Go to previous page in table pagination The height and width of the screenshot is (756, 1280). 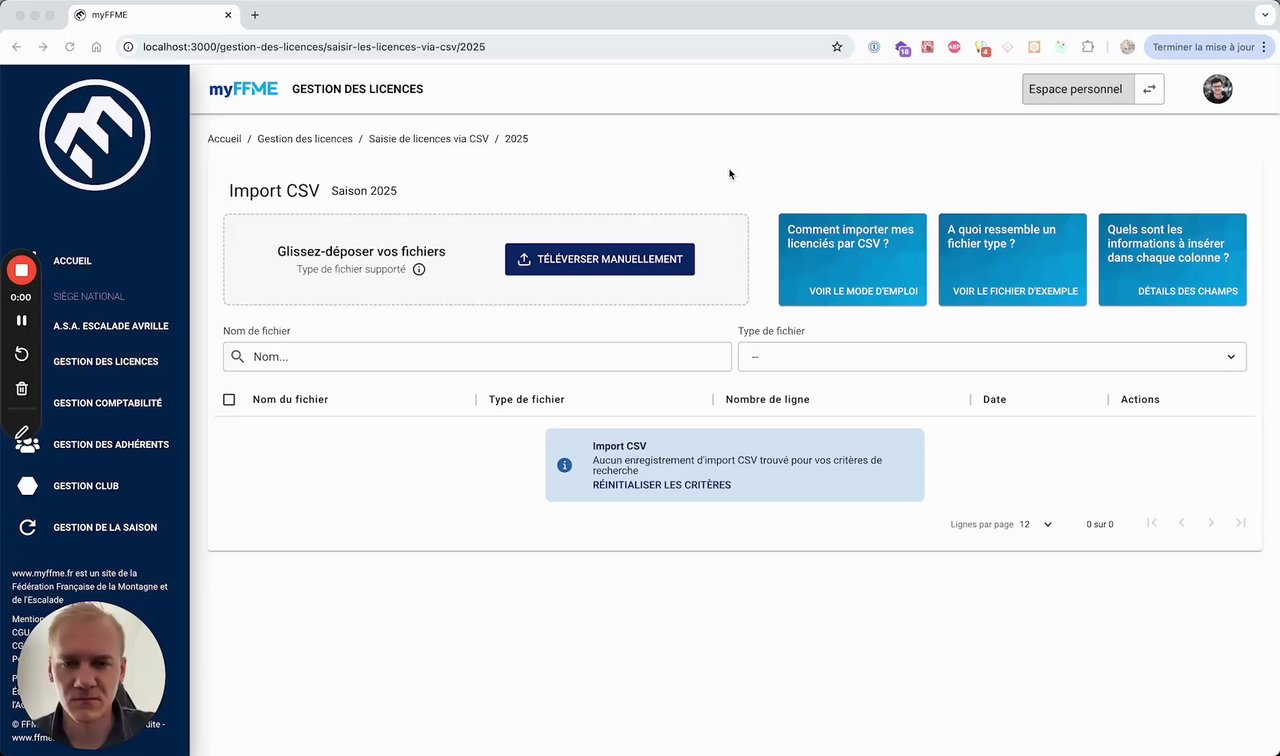click(x=1181, y=523)
